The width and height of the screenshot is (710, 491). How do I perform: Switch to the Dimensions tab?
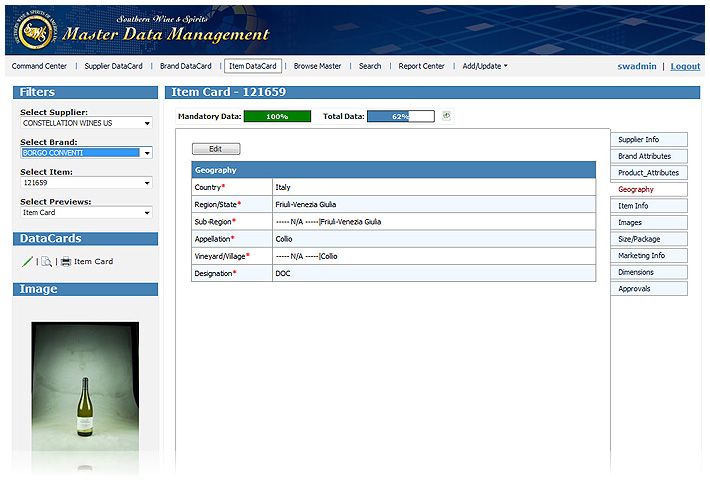click(x=649, y=272)
